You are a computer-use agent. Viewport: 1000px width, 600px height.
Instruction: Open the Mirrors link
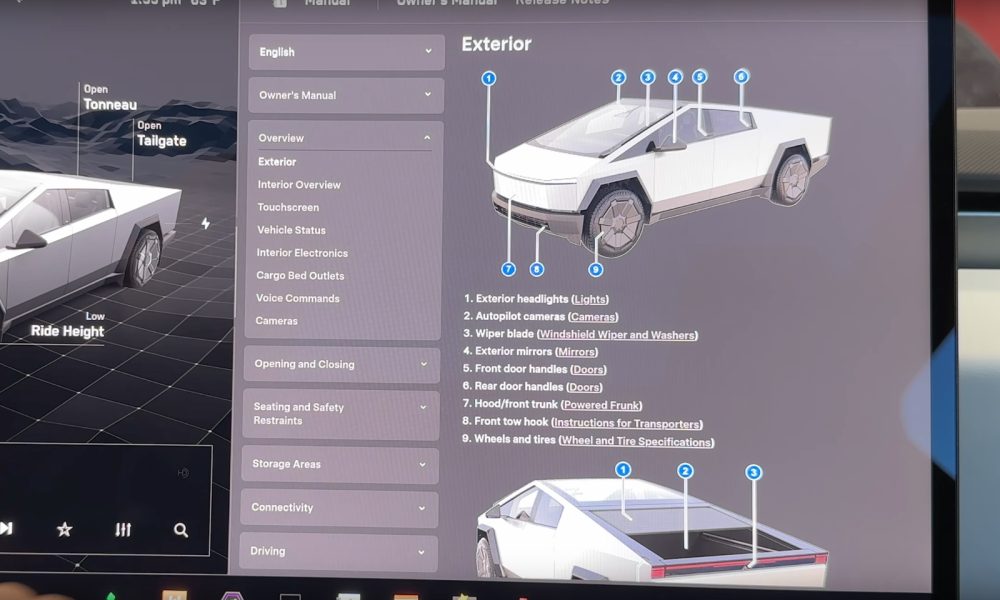(x=577, y=352)
